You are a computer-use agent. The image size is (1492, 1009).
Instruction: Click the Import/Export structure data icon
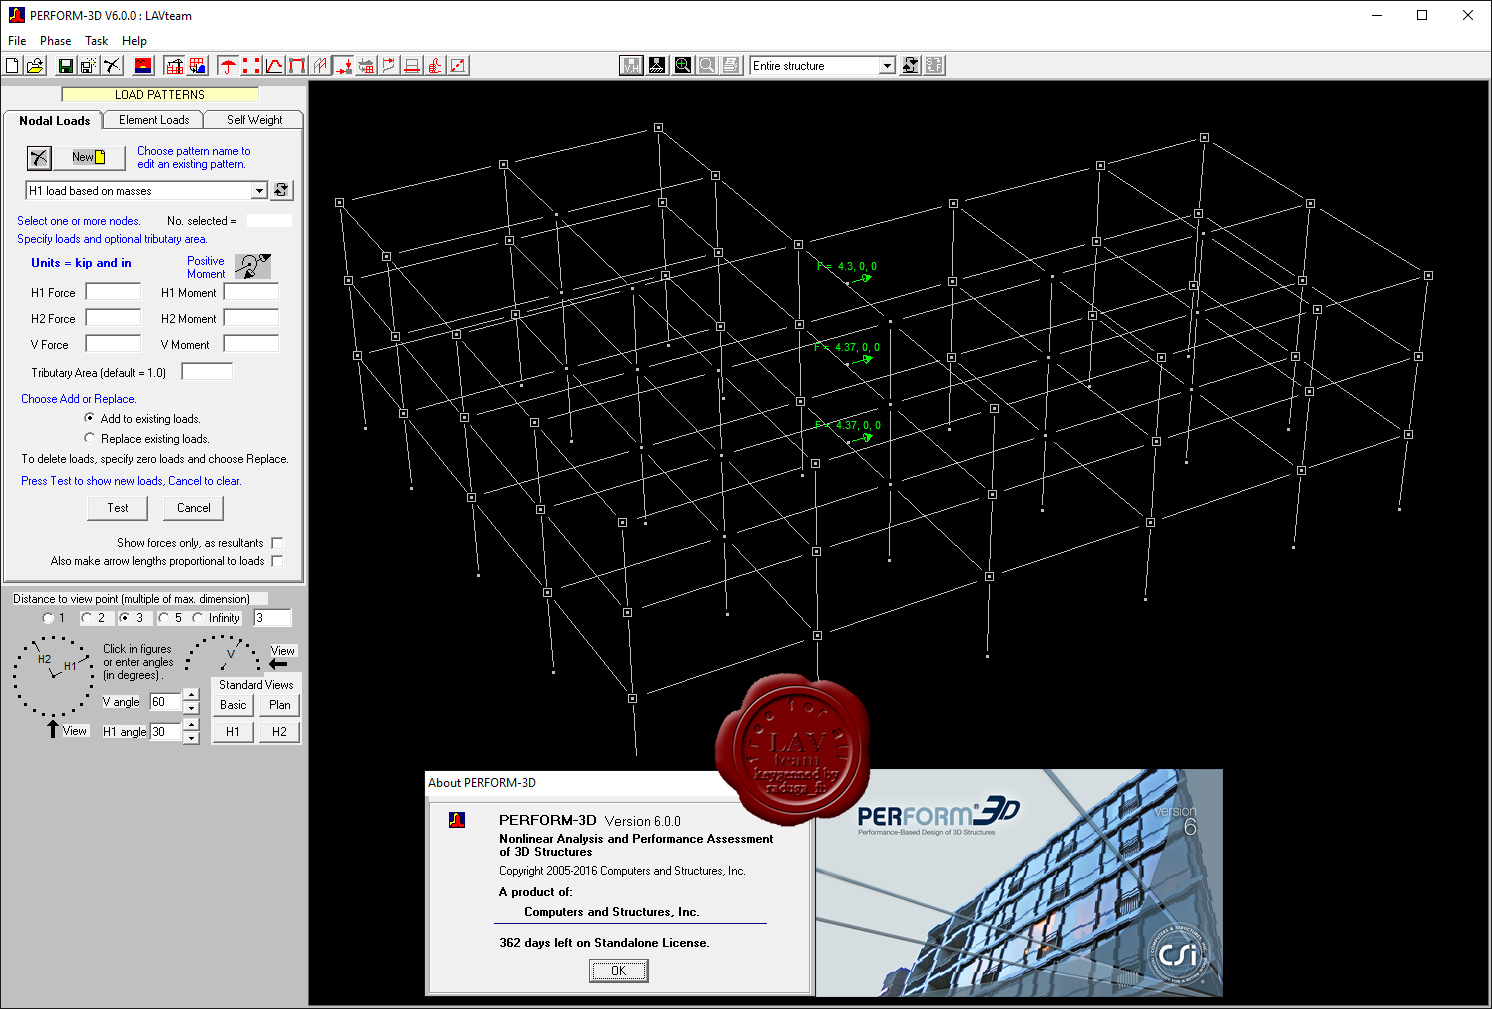366,66
